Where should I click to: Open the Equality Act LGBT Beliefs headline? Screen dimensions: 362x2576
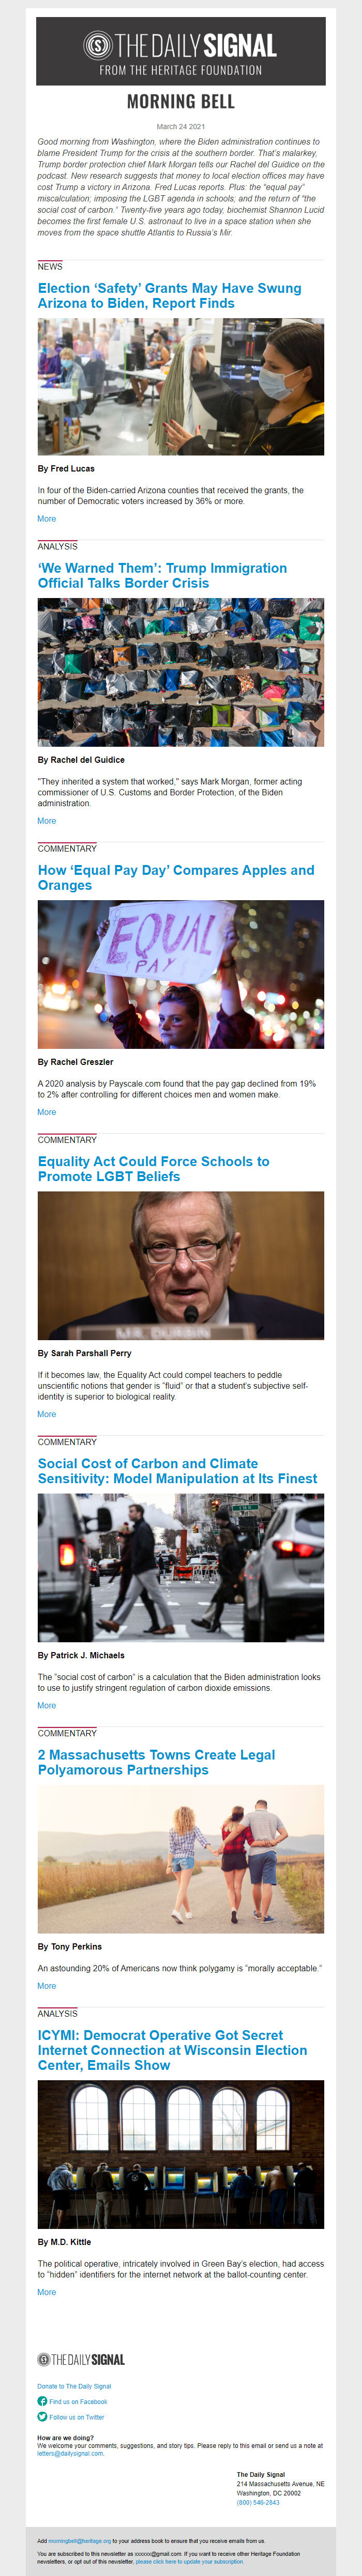coord(153,1168)
